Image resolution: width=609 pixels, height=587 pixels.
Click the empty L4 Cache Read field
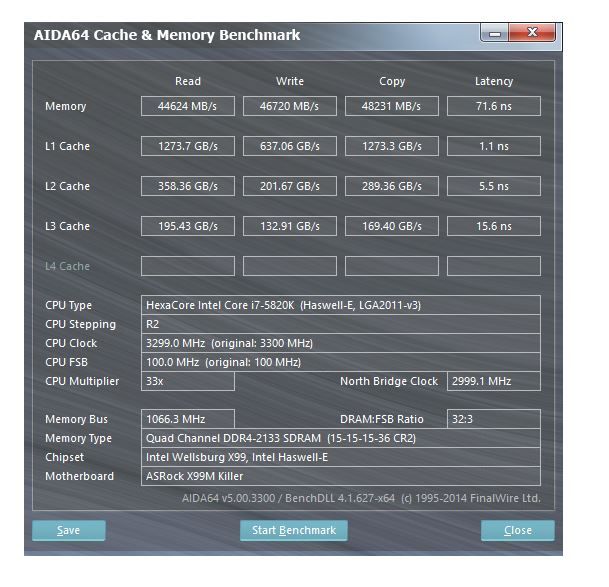[188, 266]
